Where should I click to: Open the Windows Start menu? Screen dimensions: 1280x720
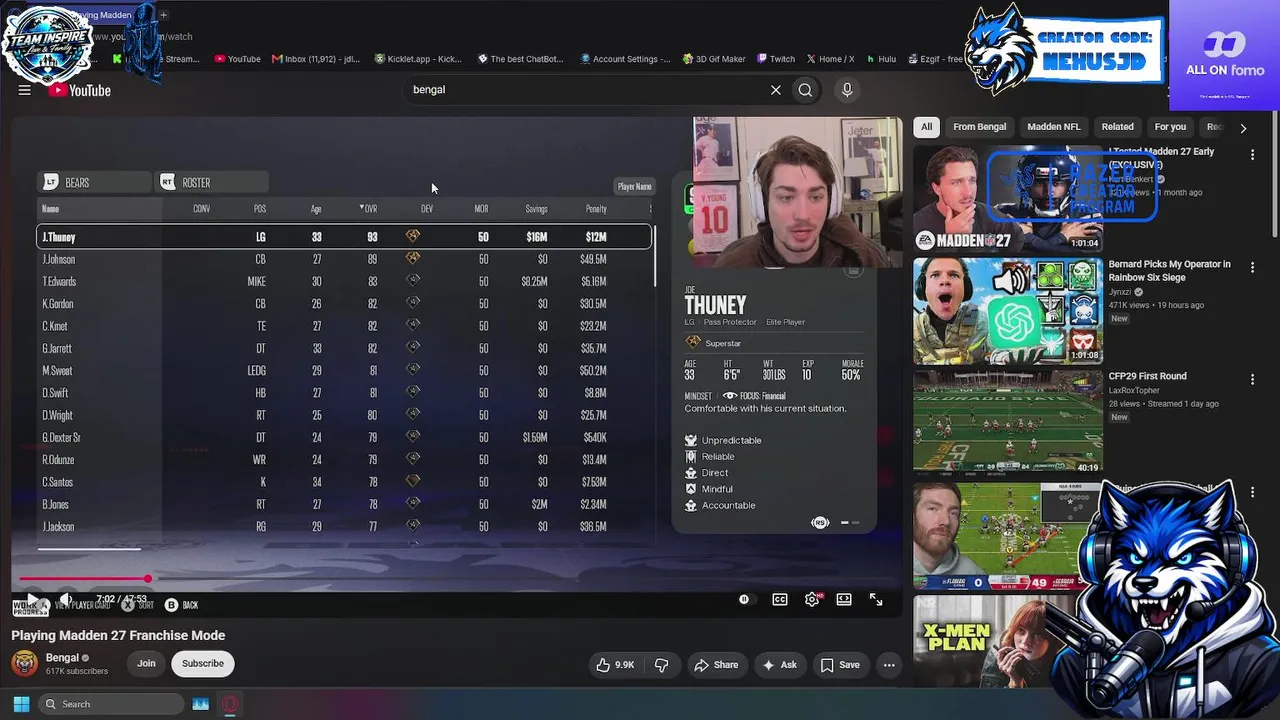[x=21, y=704]
